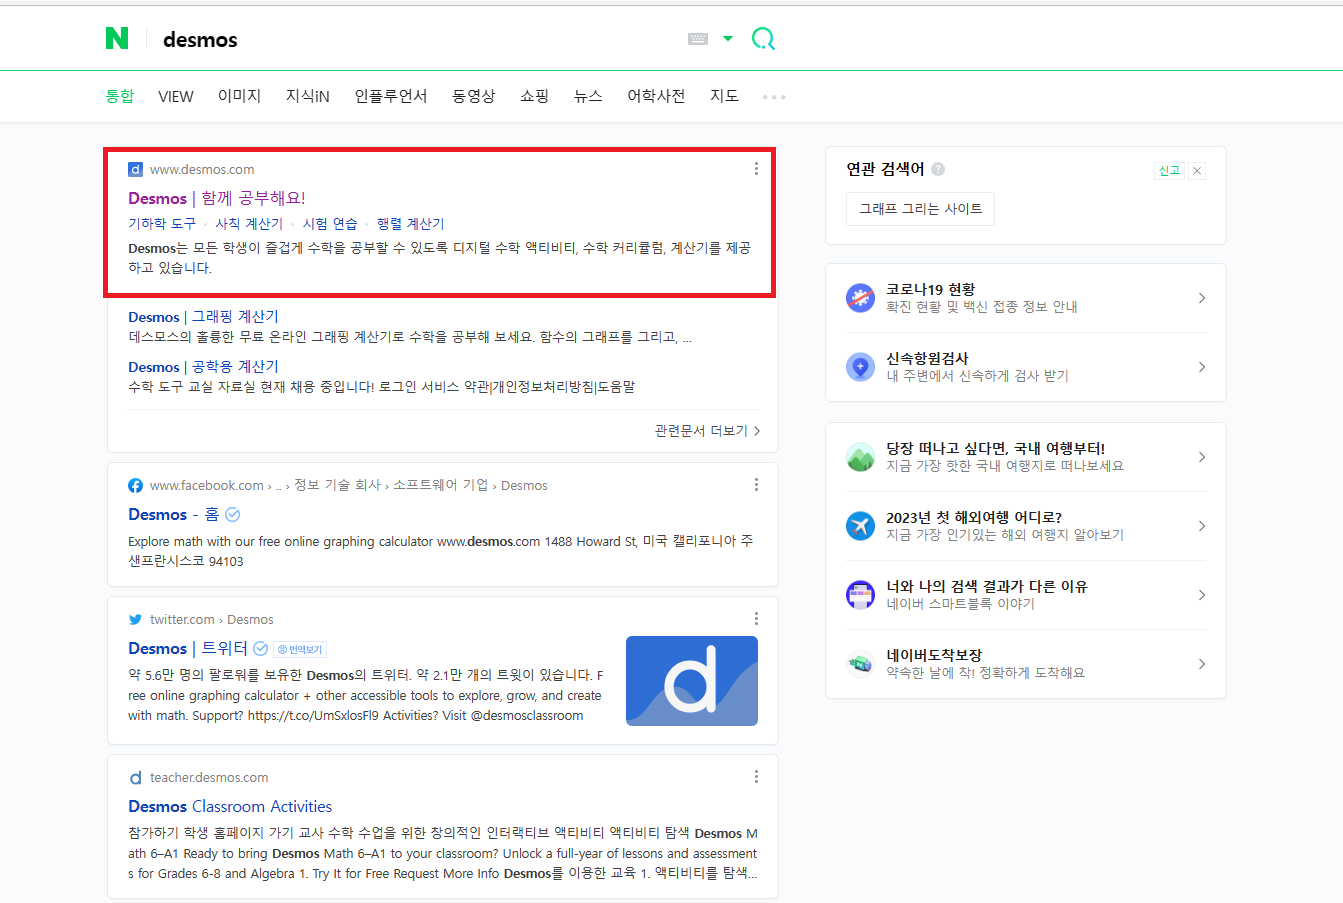
Task: Open 'Desmos | 함께 공부해요!' result title
Action: click(x=217, y=198)
